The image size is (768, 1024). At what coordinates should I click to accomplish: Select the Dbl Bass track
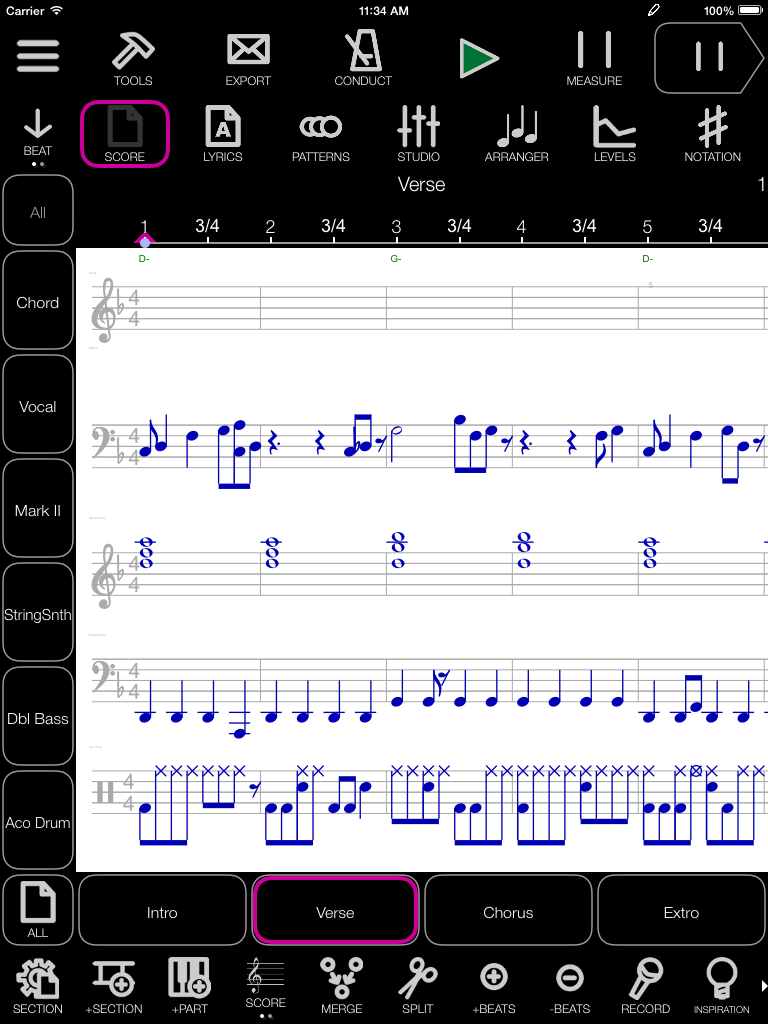tap(38, 716)
